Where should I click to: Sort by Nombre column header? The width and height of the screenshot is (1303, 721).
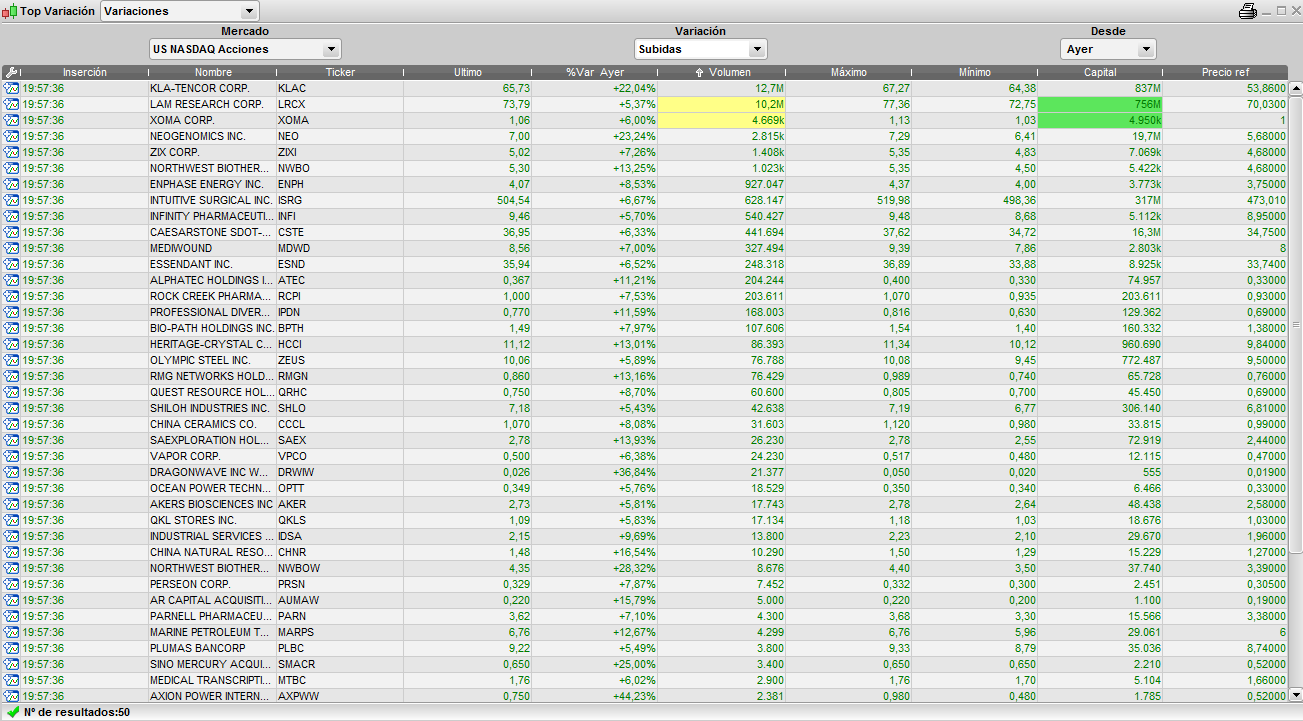213,72
